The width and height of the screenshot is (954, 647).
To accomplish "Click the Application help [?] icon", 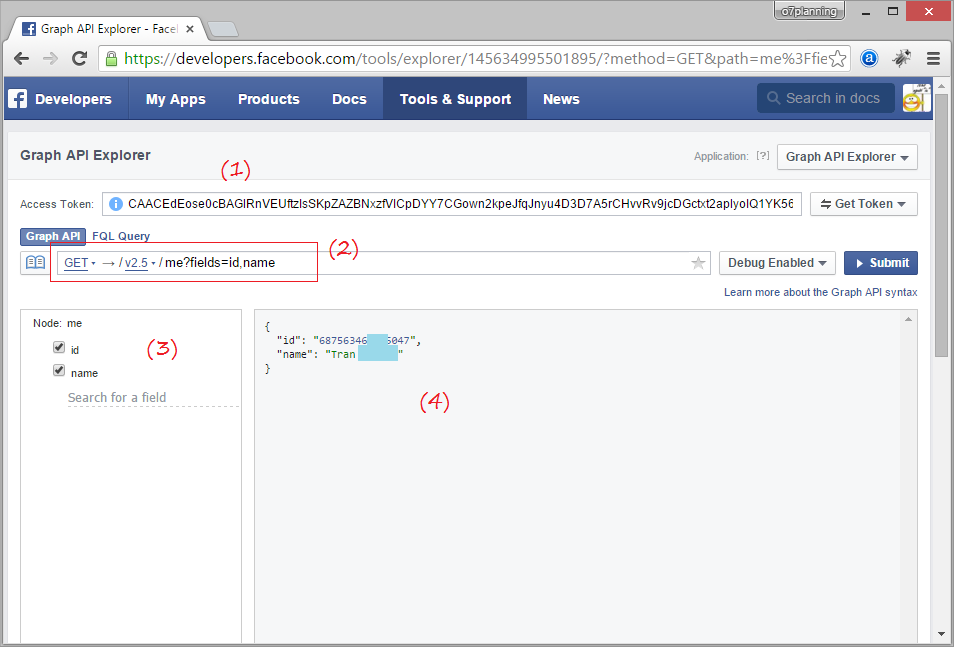I will (762, 156).
